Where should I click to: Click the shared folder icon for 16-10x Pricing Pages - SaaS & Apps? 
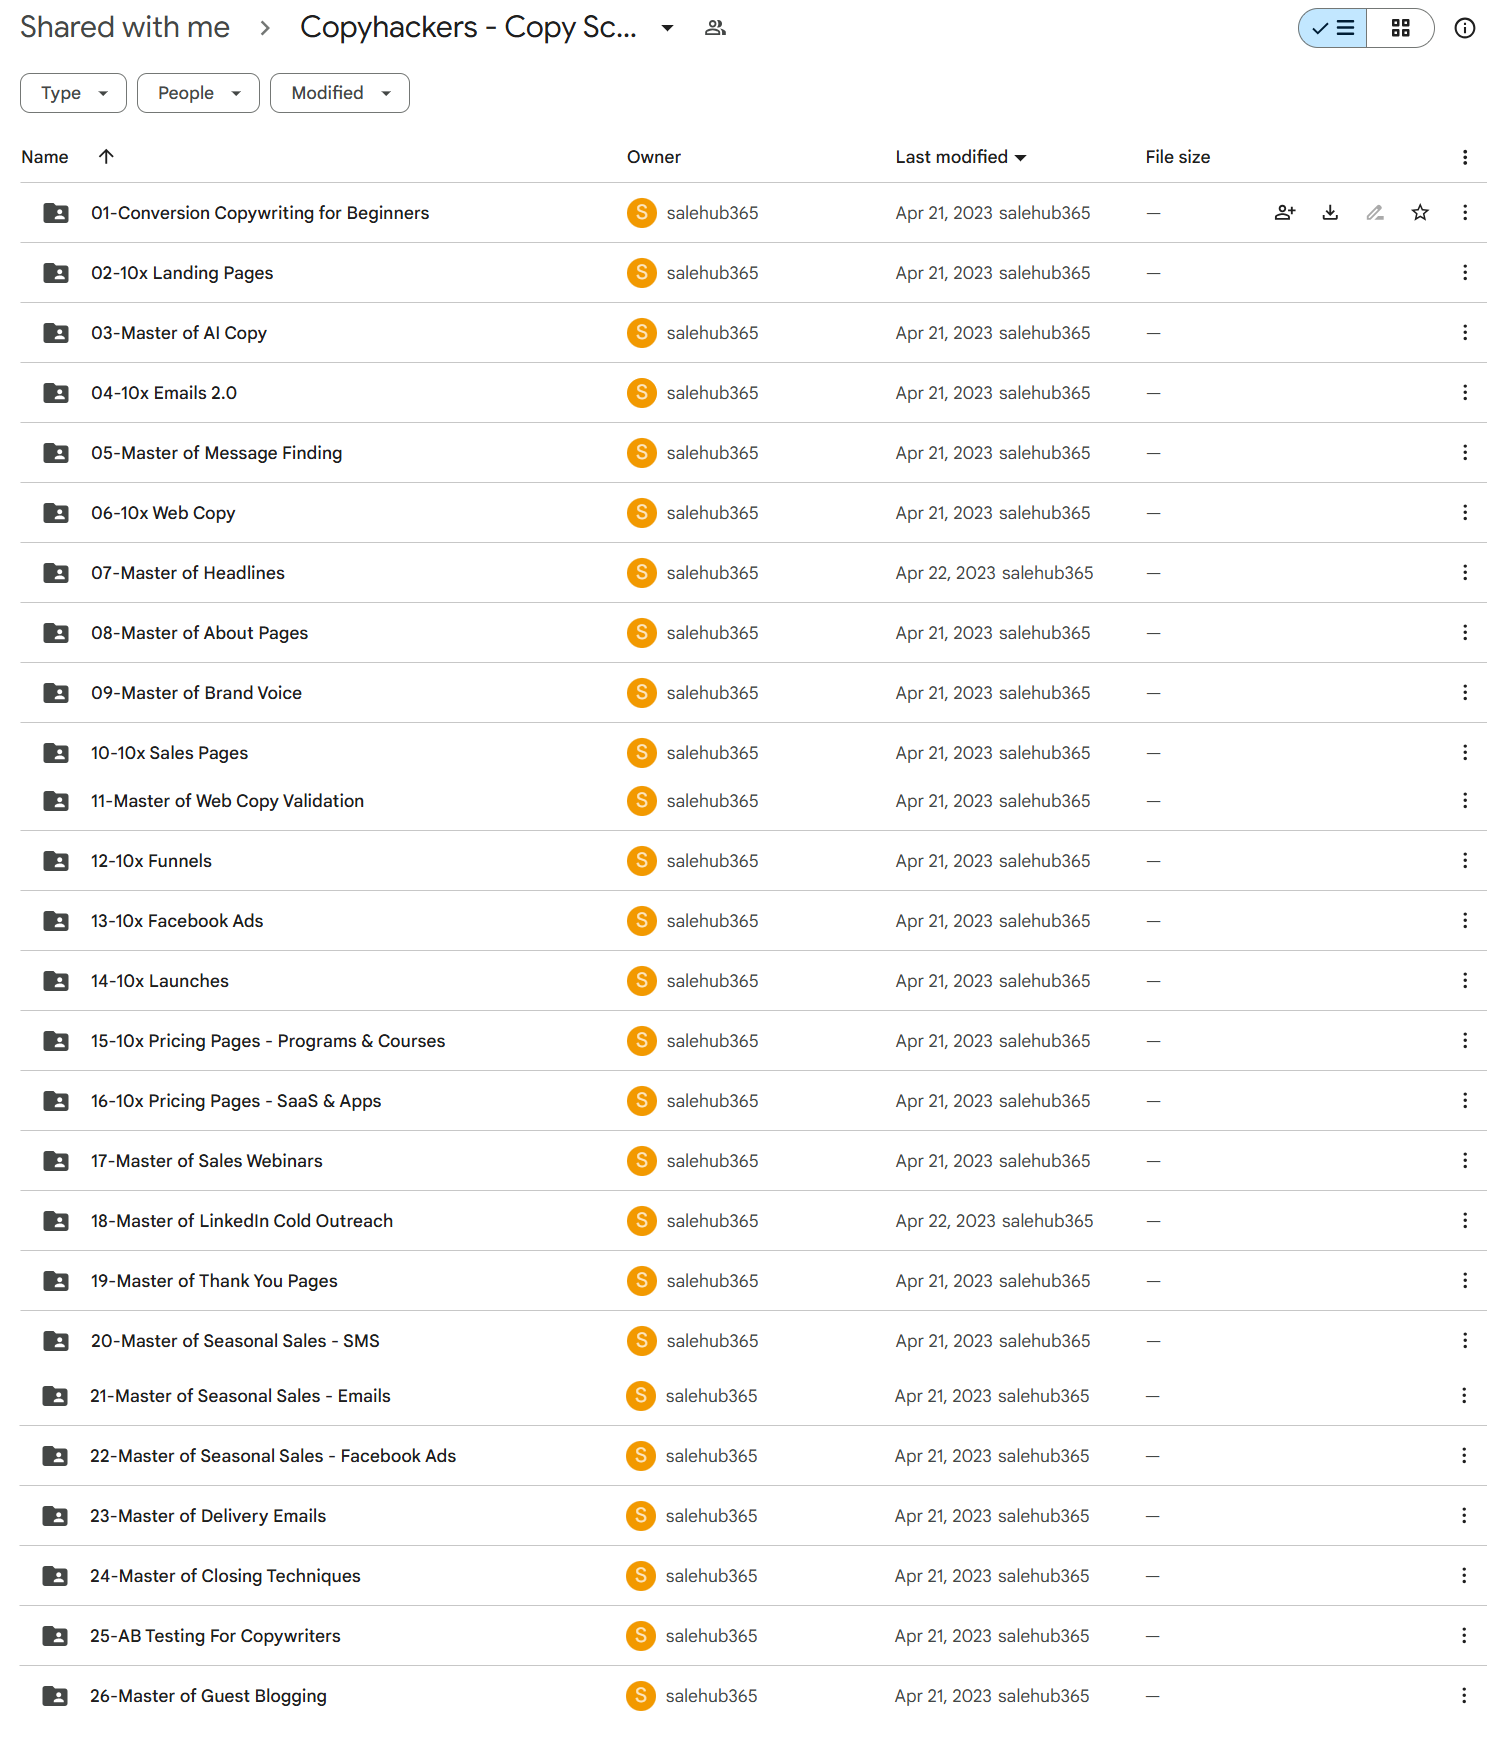pos(56,1101)
